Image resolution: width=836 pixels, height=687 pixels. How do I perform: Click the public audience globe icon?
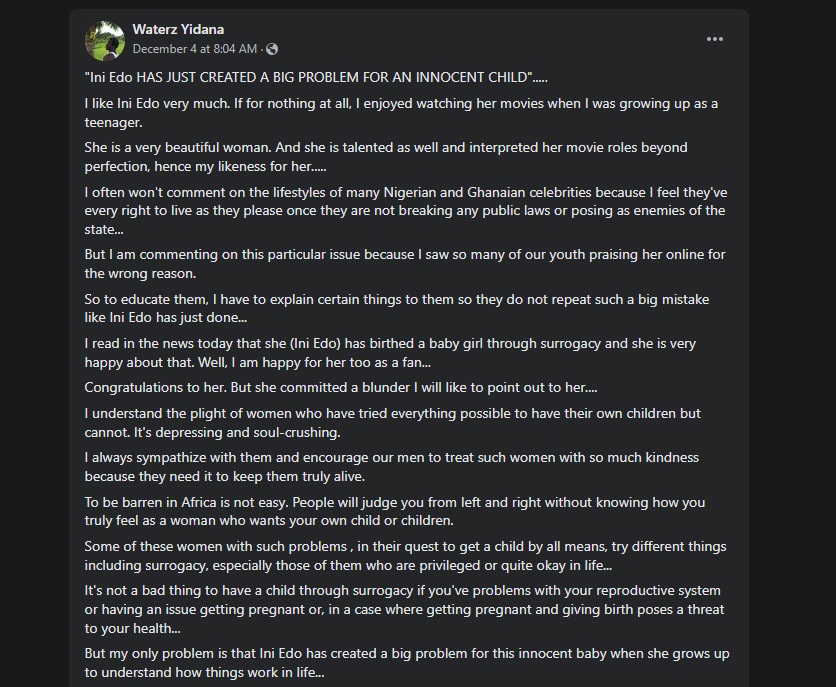pos(273,49)
